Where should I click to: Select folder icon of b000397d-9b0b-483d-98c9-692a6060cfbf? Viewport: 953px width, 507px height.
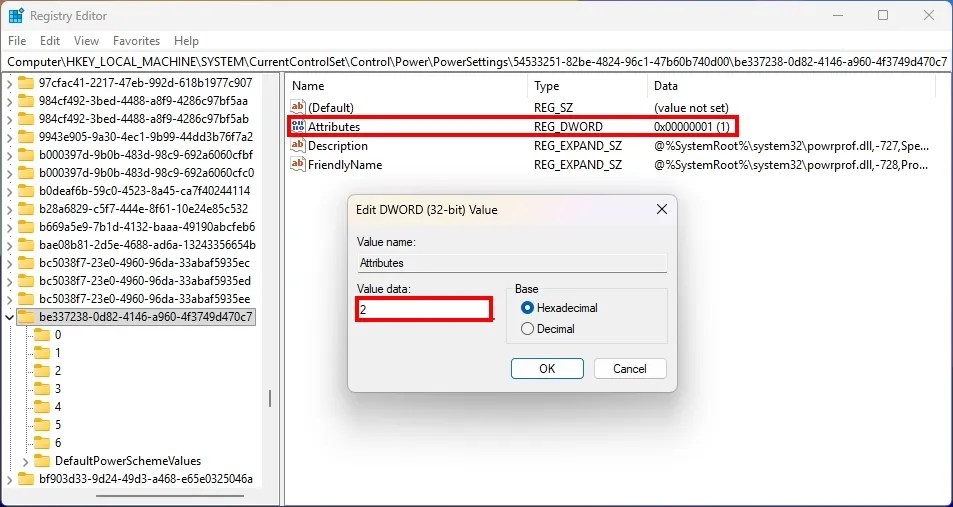point(26,154)
